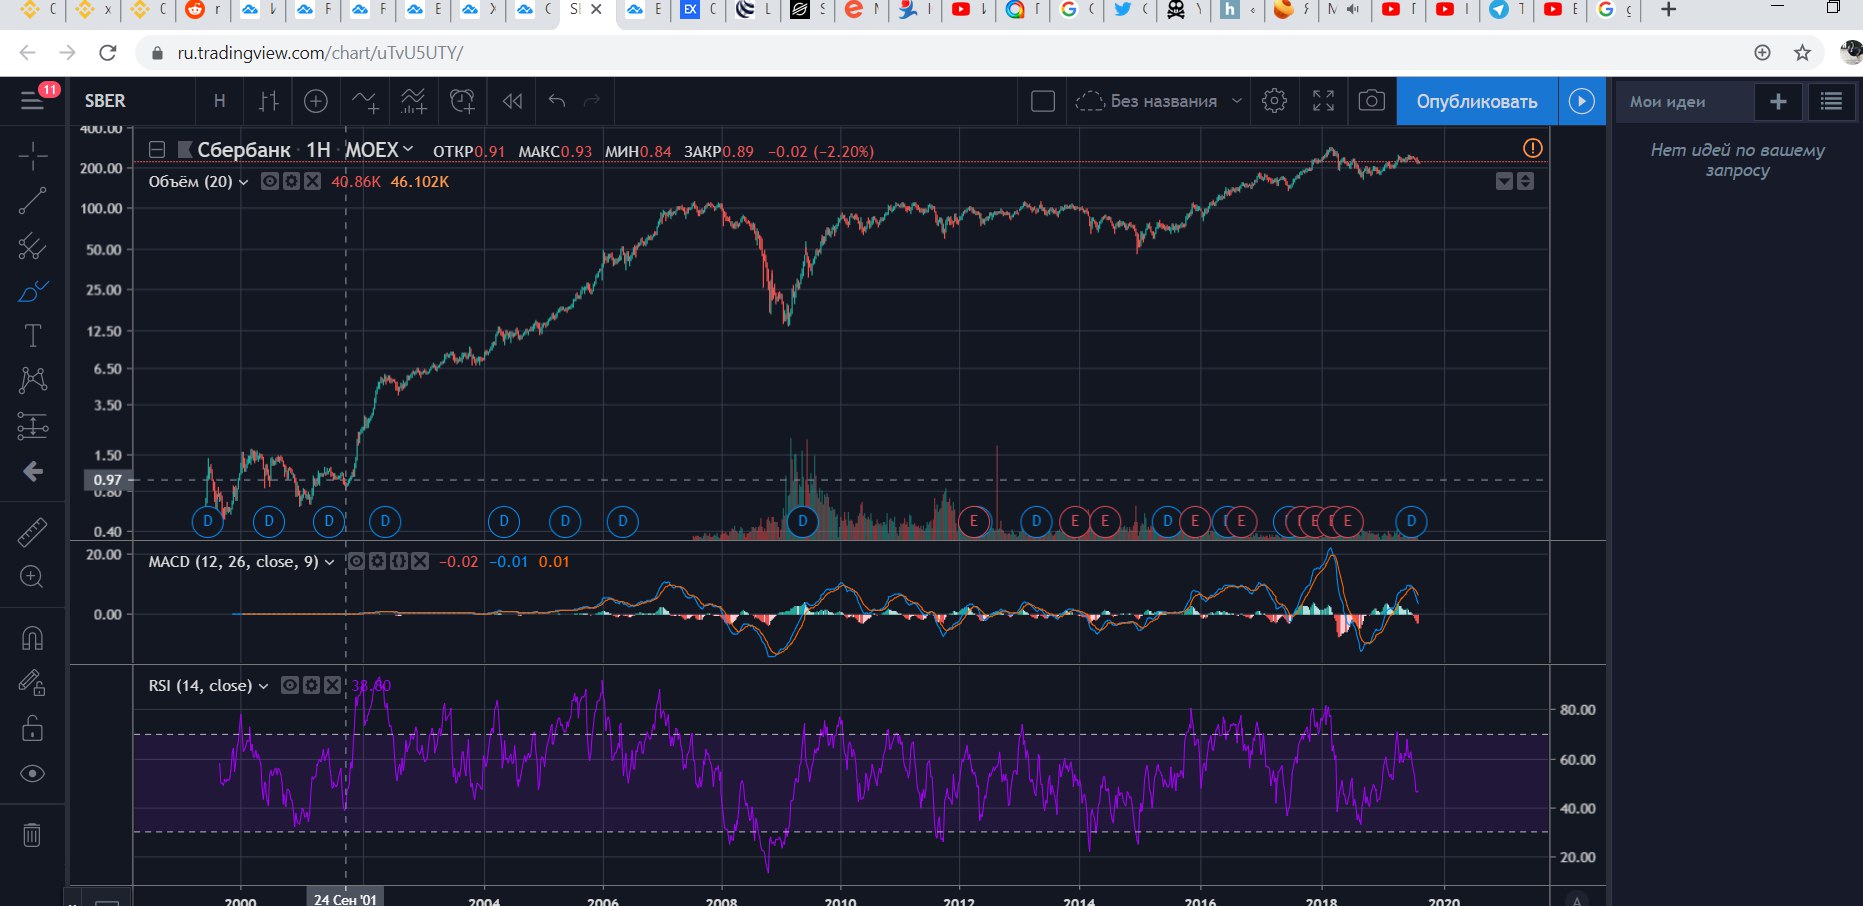Viewport: 1863px width, 906px height.
Task: Hide the MACD indicator
Action: click(355, 561)
